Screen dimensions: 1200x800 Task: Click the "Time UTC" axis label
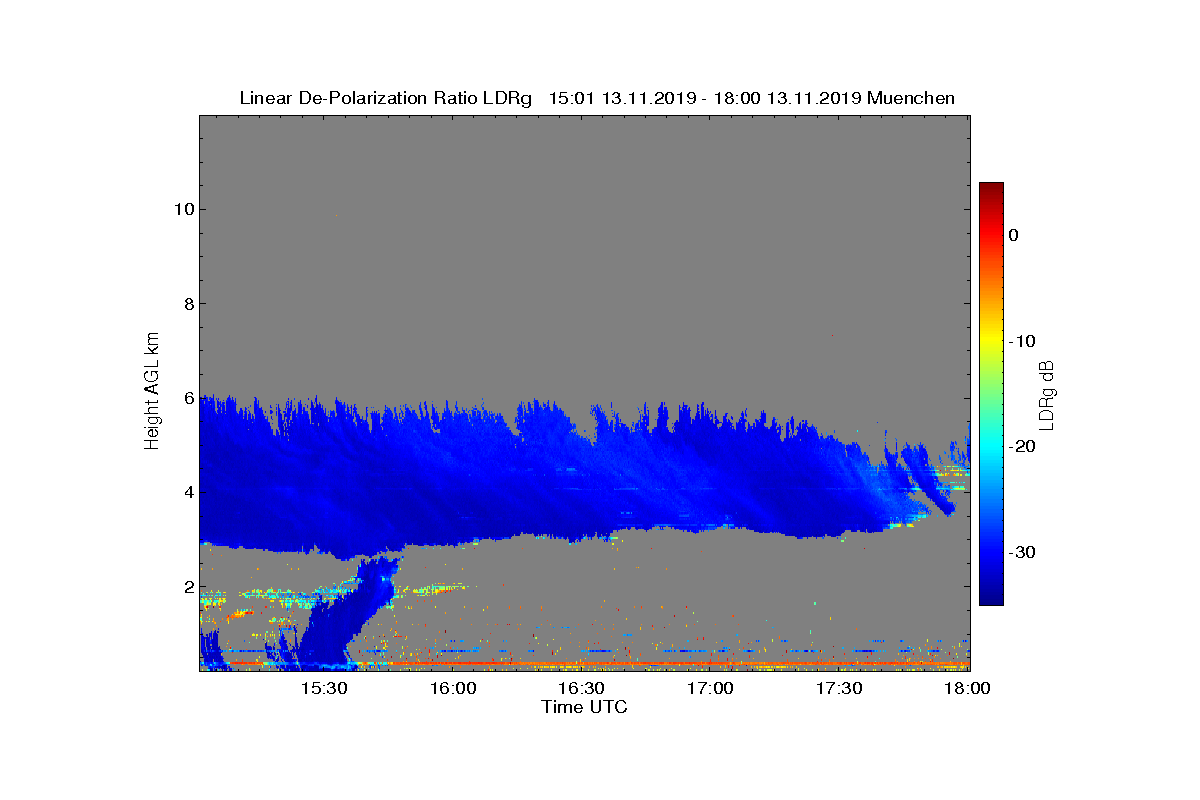click(585, 707)
